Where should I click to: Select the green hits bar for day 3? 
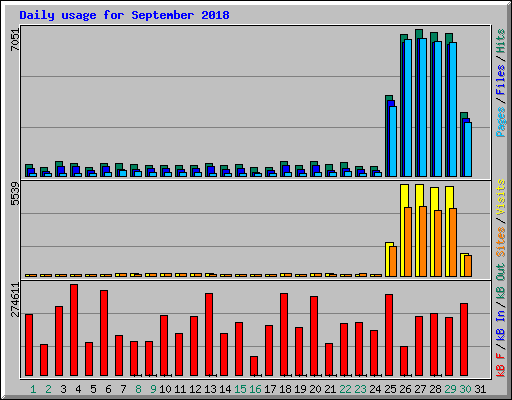pyautogui.click(x=57, y=169)
